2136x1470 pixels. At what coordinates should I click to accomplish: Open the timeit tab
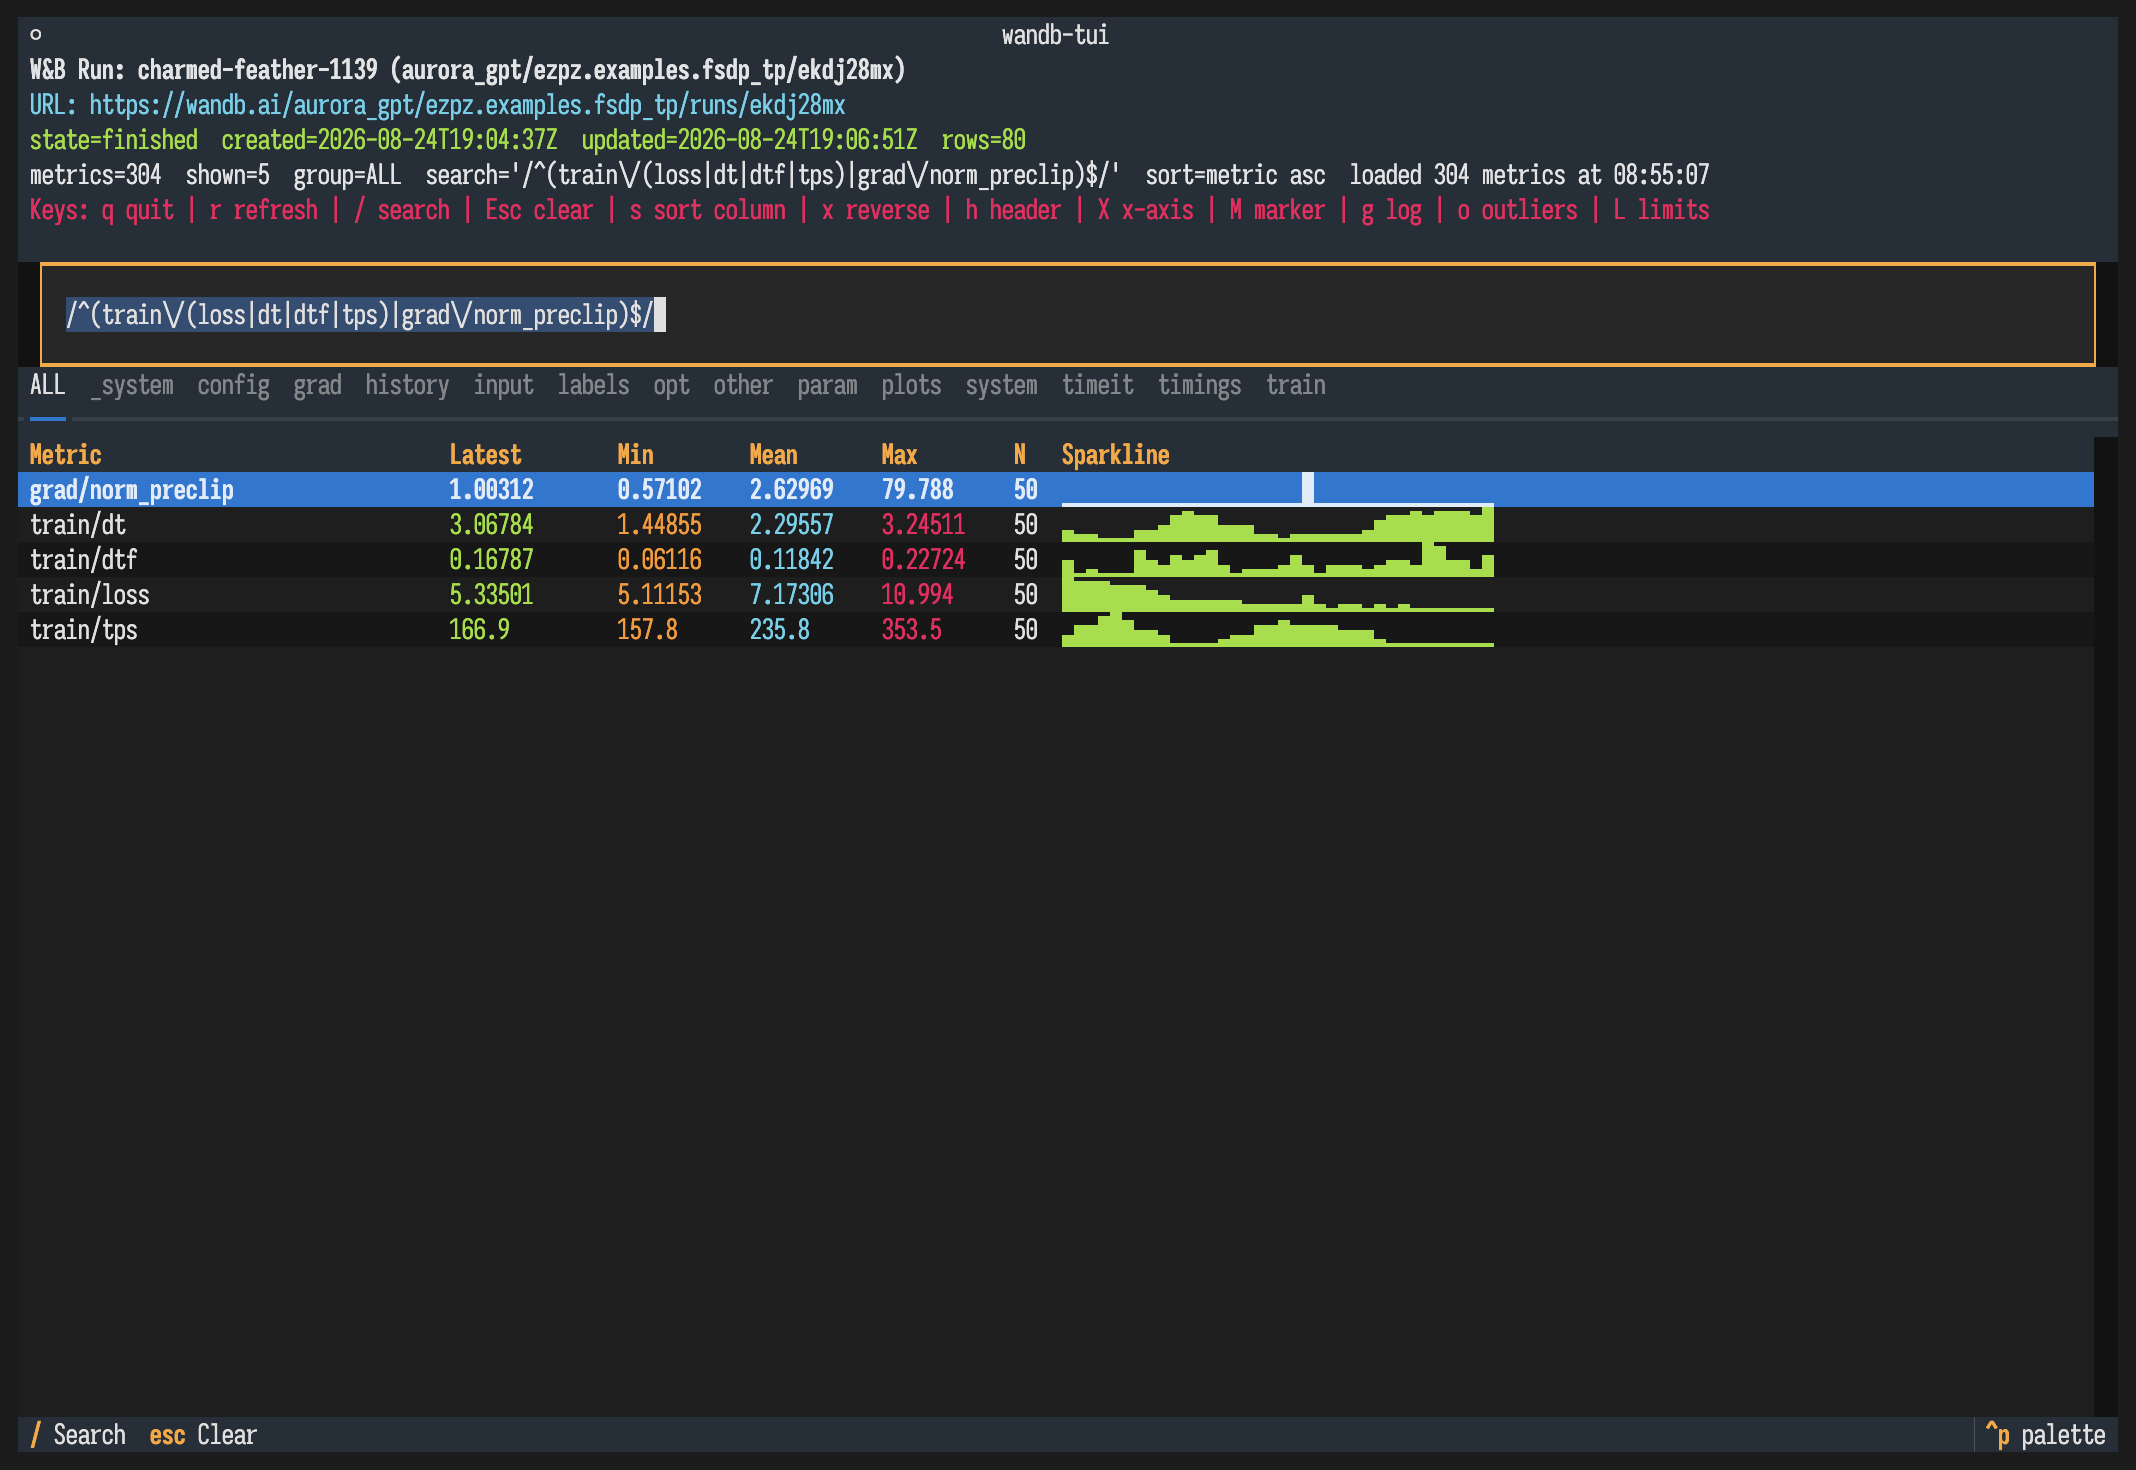click(x=1098, y=385)
